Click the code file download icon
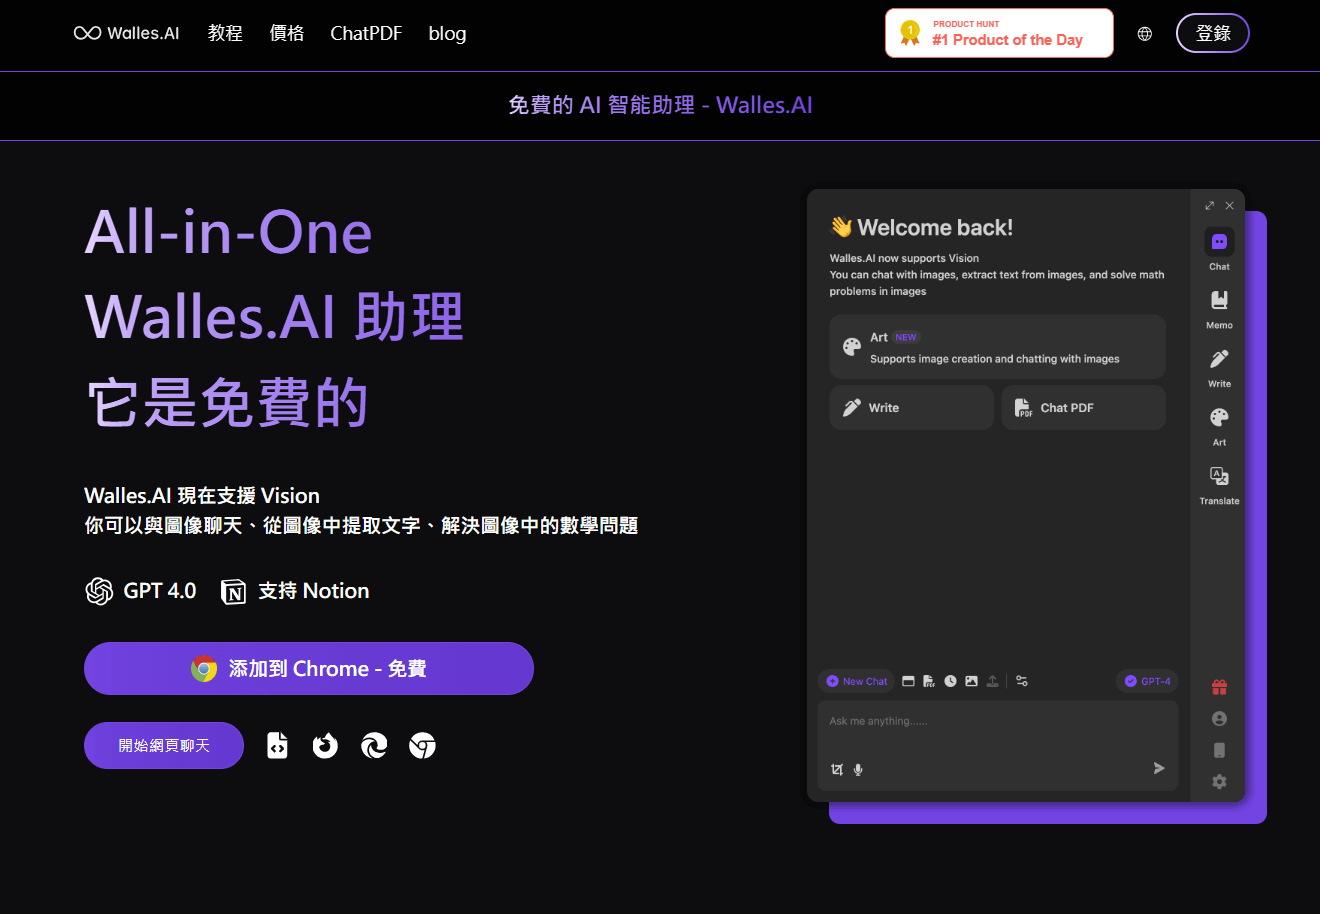1320x914 pixels. [x=277, y=745]
